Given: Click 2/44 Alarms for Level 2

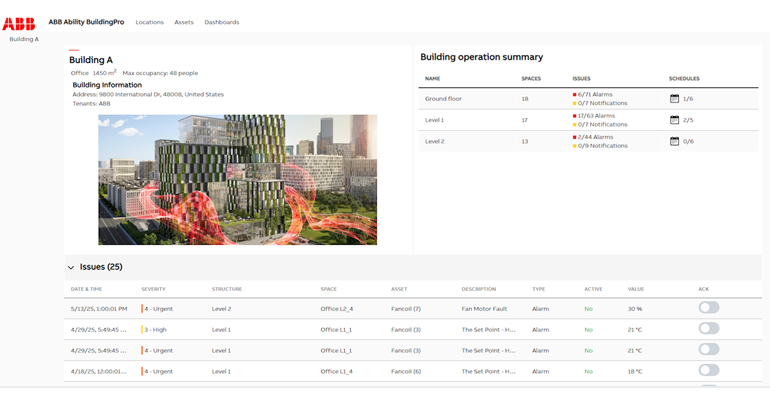Looking at the screenshot, I should (596, 137).
